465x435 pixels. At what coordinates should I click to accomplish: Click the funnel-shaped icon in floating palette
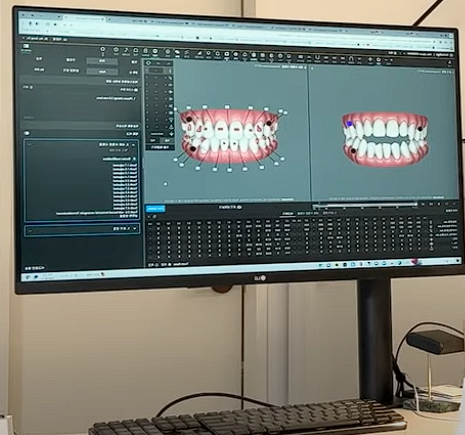(171, 120)
